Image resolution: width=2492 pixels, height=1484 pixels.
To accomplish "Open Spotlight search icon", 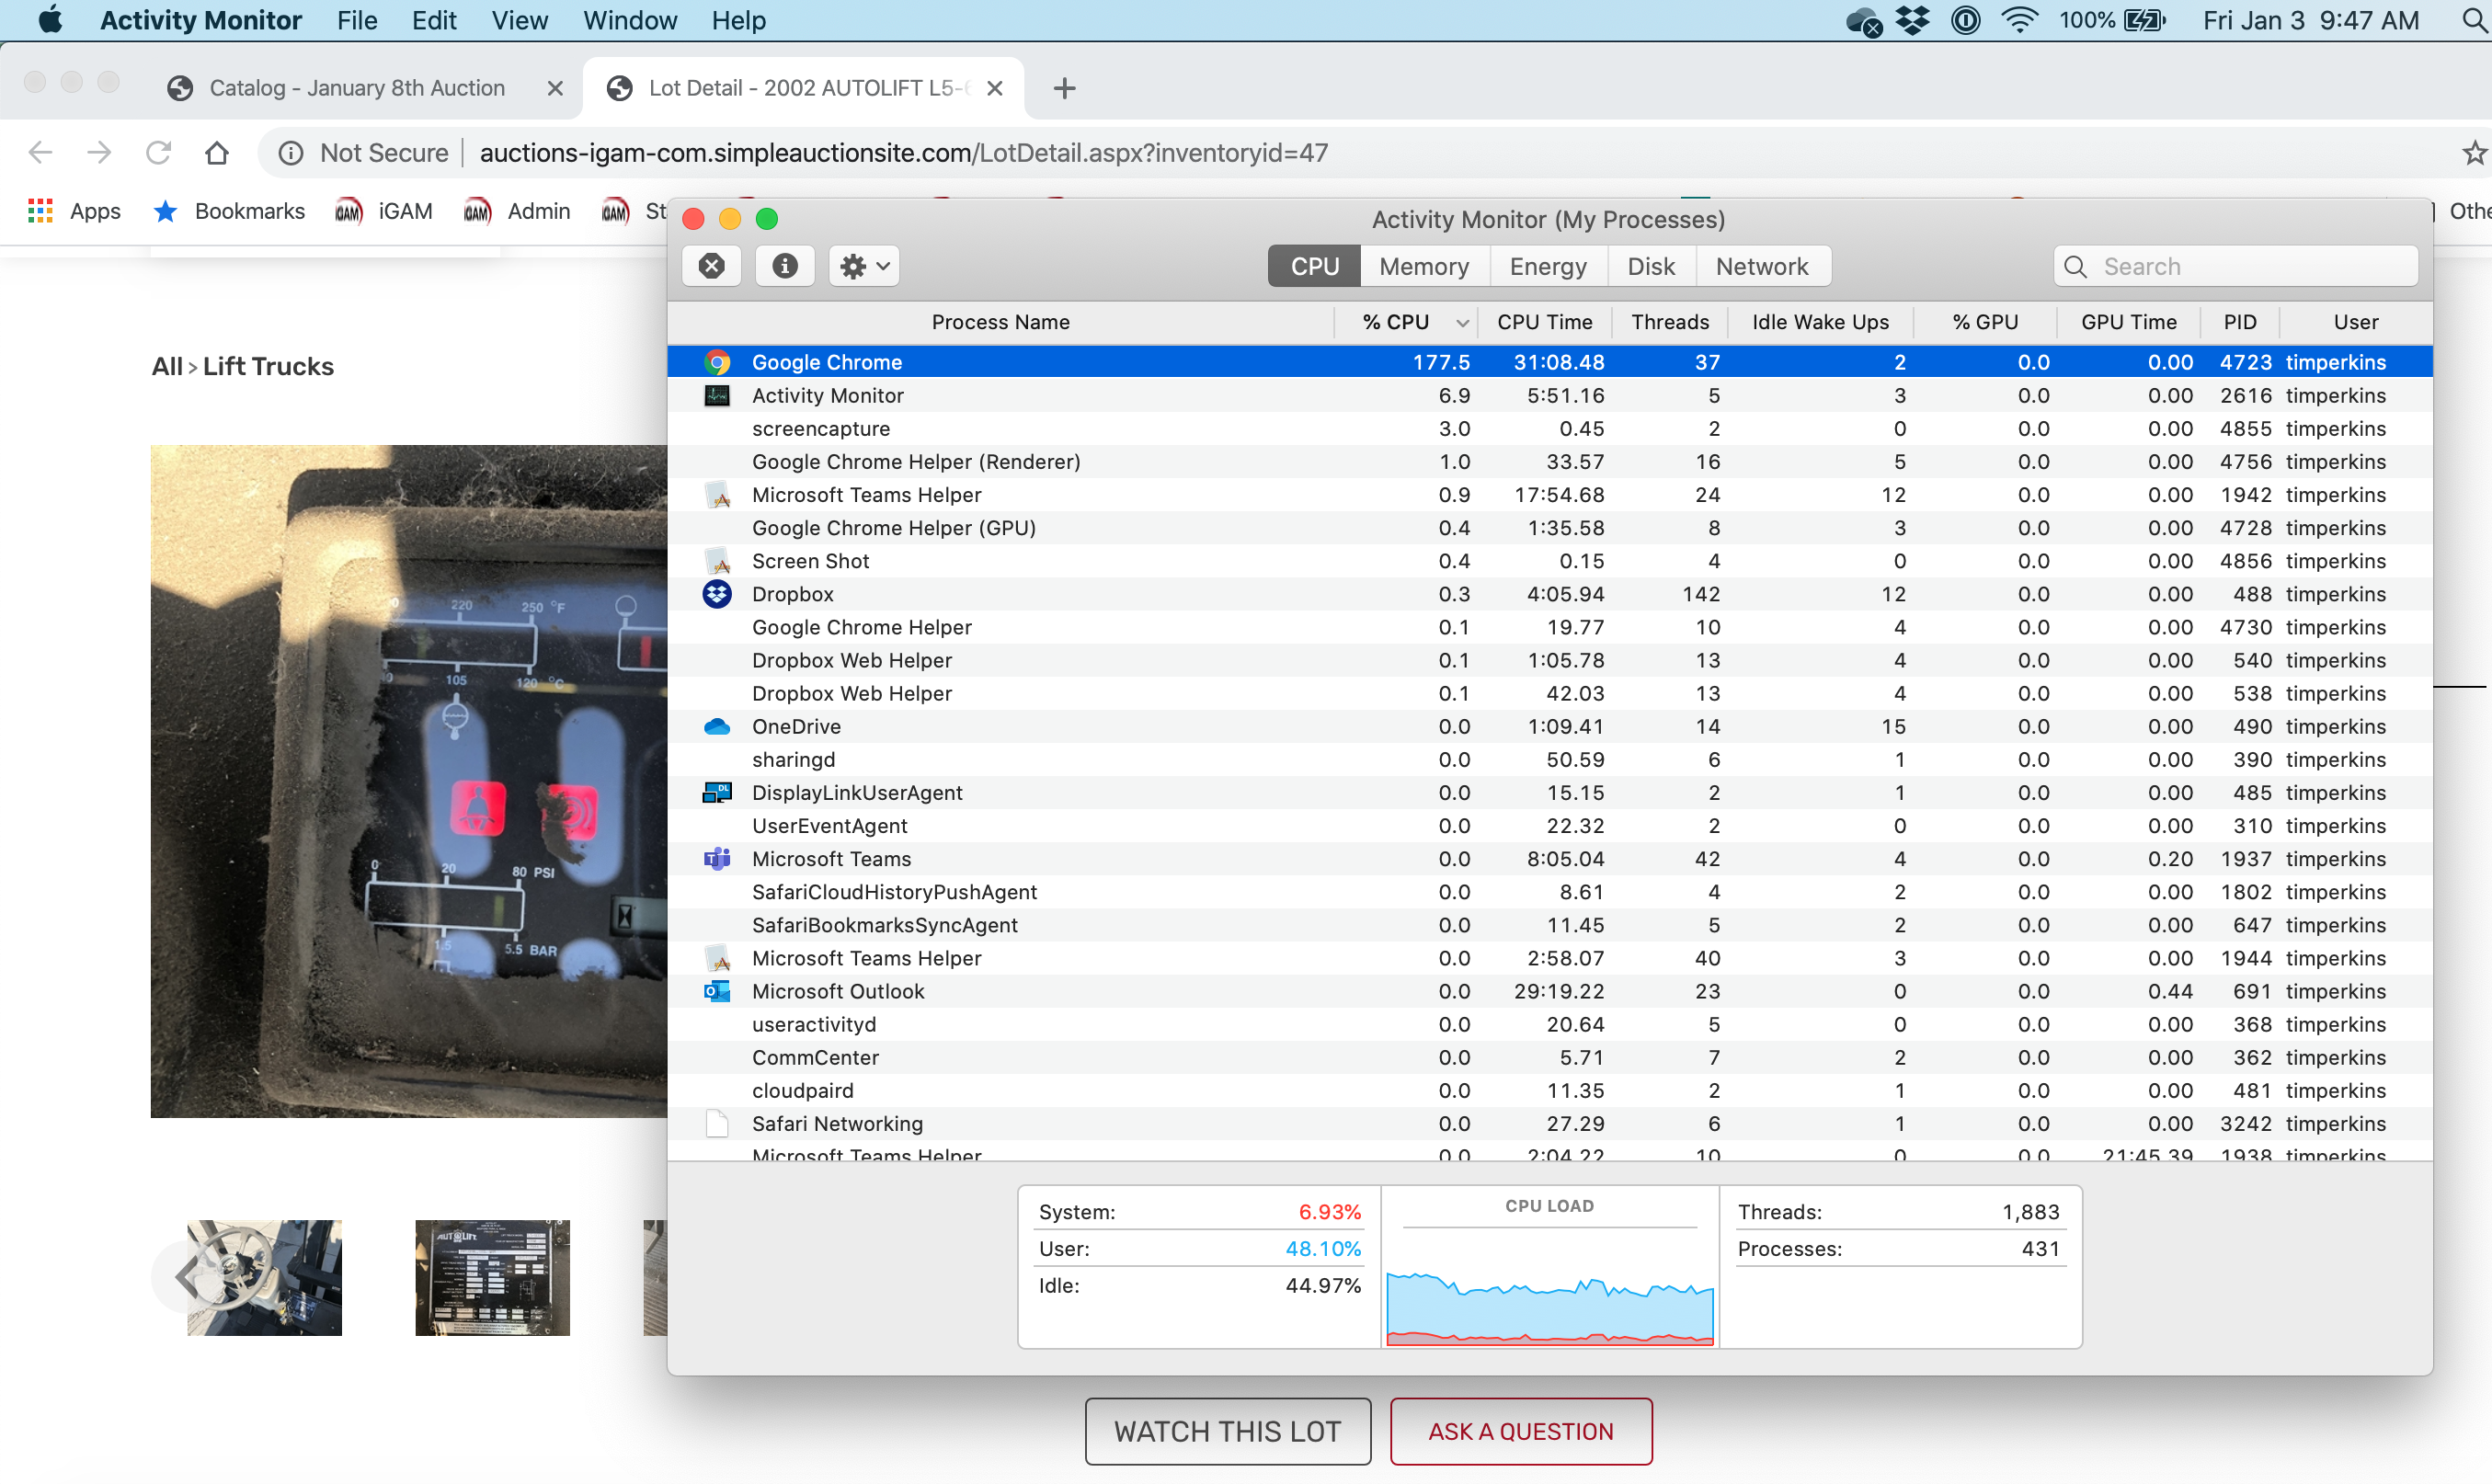I will 2474,20.
